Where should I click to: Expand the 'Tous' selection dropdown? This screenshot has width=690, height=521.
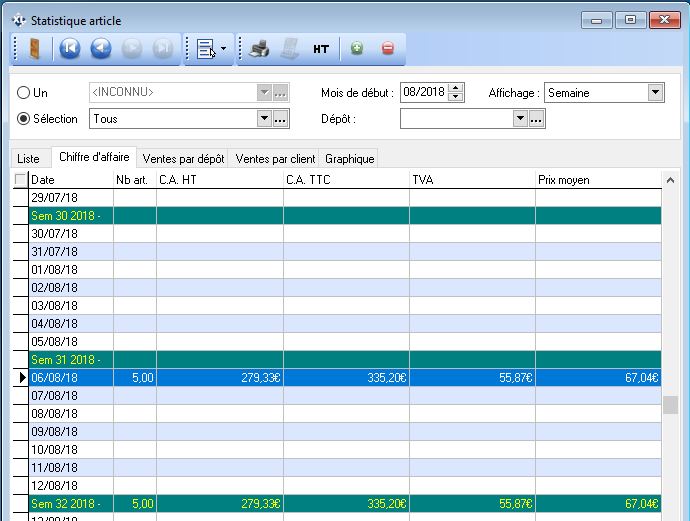click(x=264, y=119)
